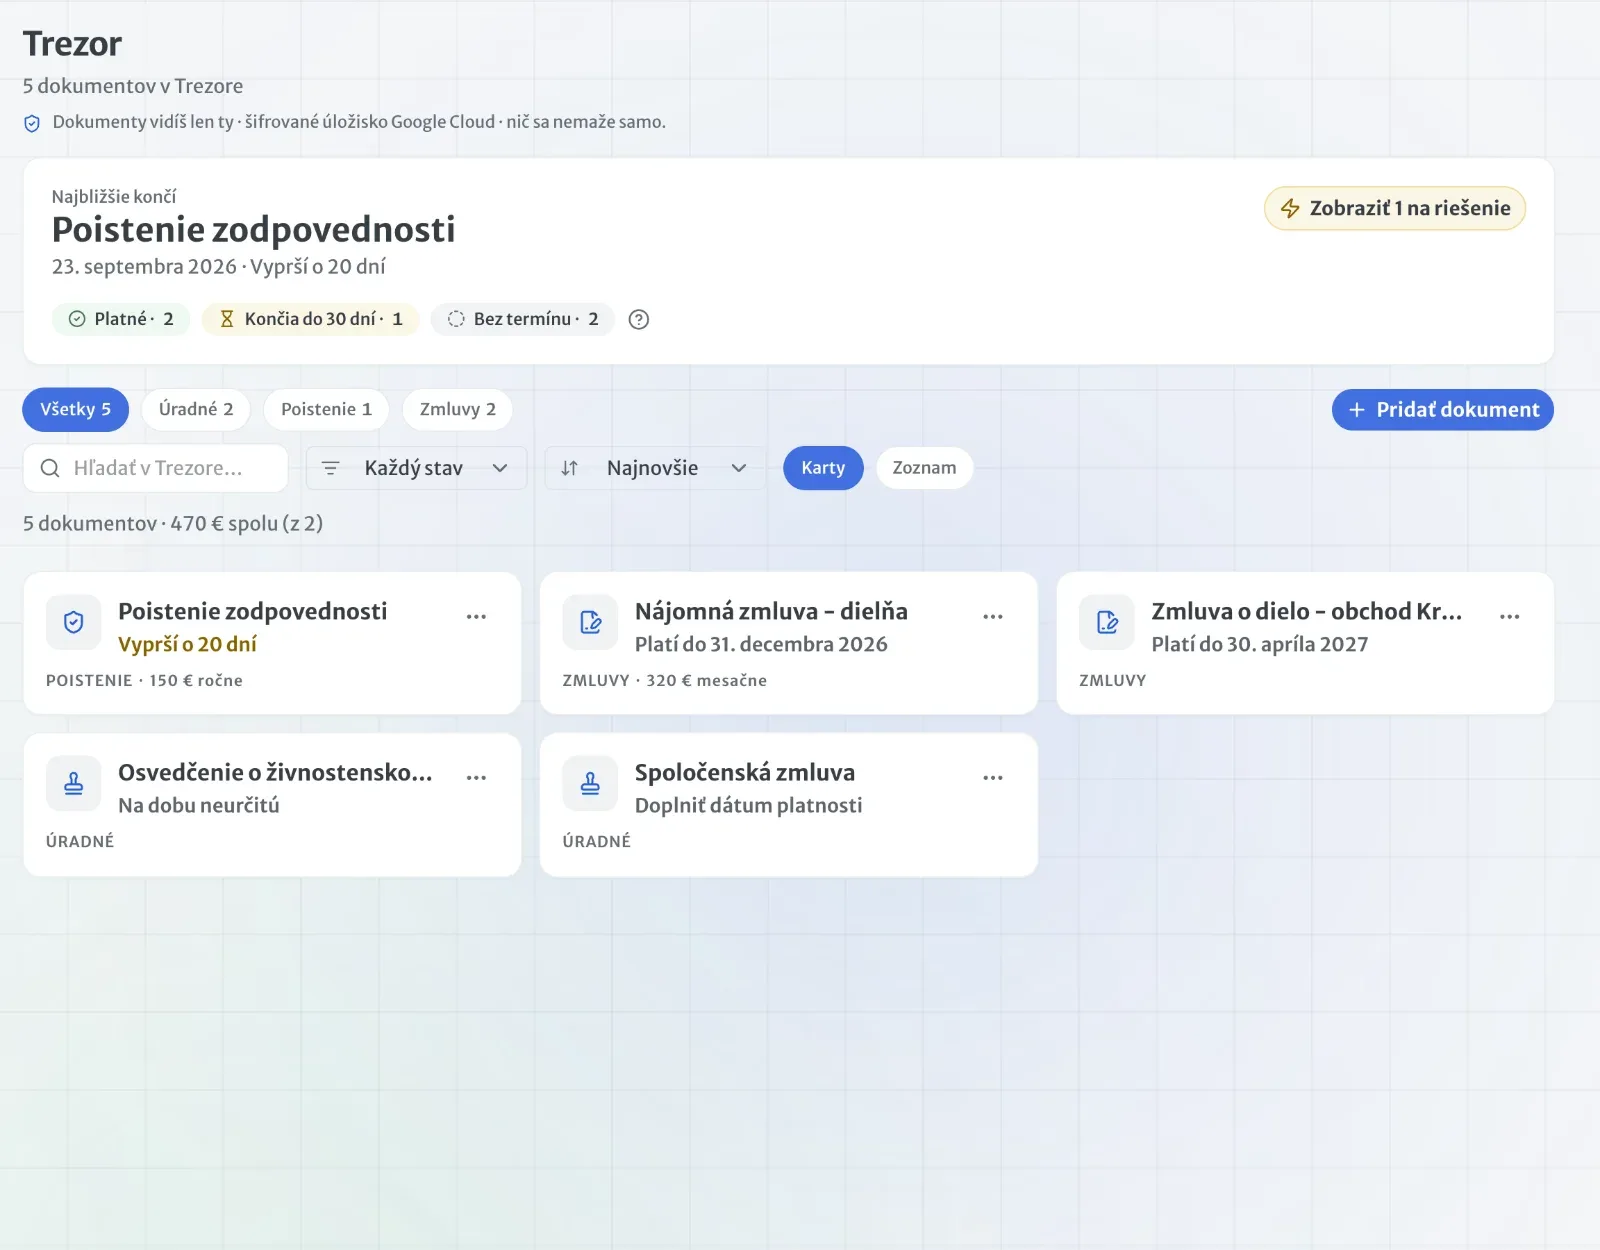Click the stamp icon on Spoločenská zmluva card
The width and height of the screenshot is (1600, 1250).
coord(590,784)
